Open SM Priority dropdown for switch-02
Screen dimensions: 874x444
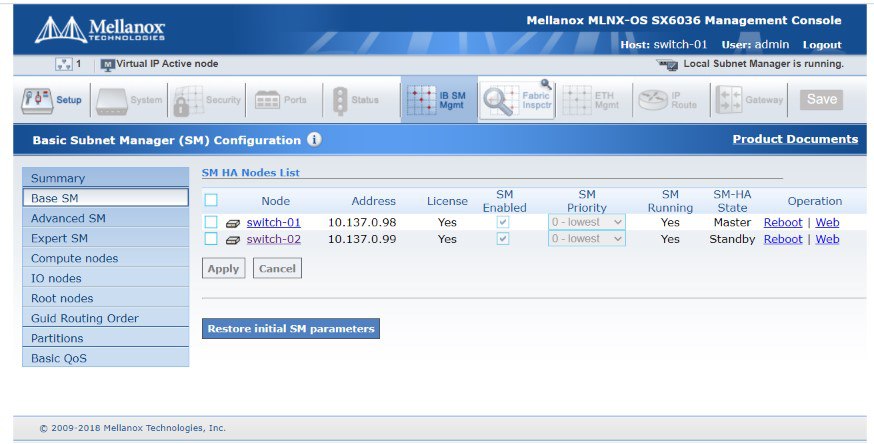pyautogui.click(x=586, y=239)
